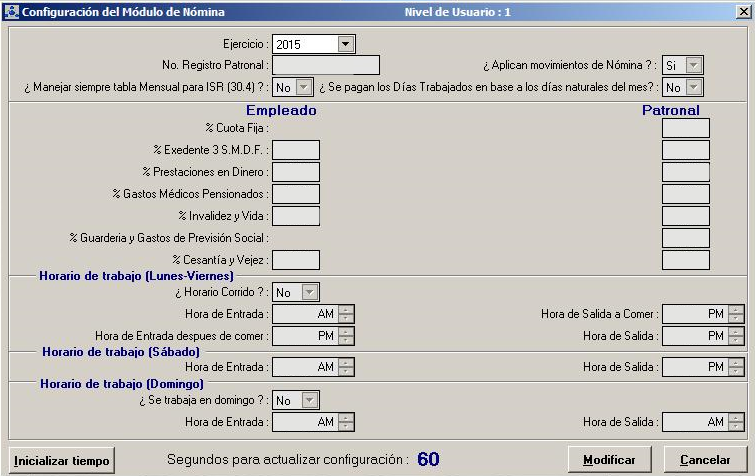Adjust weekday Hora de Entrada spinner

point(346,314)
